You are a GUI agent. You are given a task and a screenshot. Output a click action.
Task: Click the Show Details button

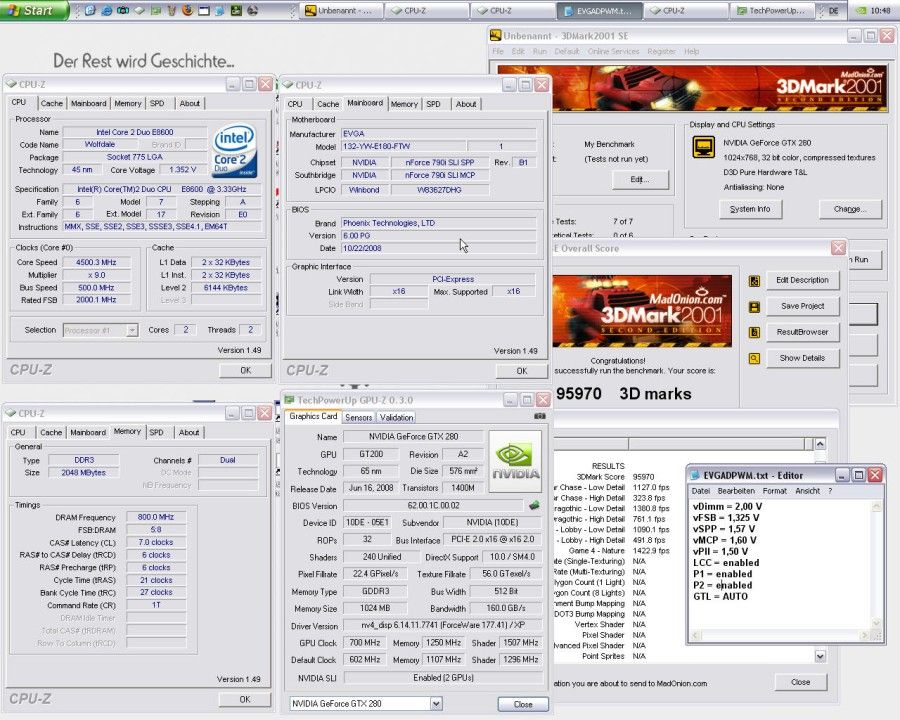pos(802,358)
